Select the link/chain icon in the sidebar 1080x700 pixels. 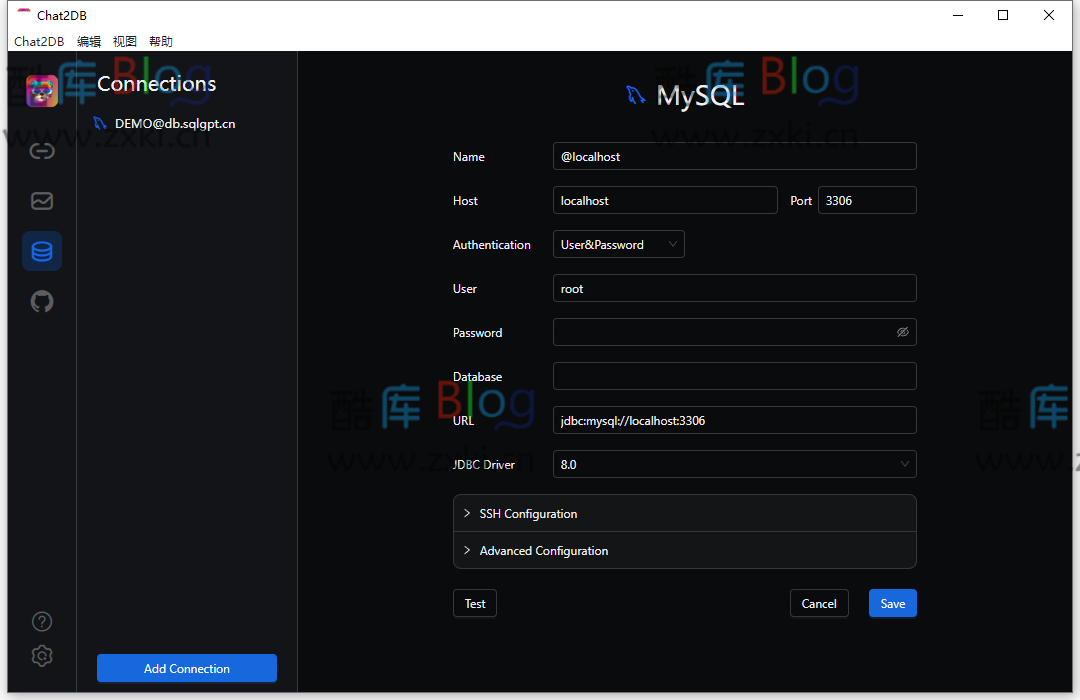point(41,151)
